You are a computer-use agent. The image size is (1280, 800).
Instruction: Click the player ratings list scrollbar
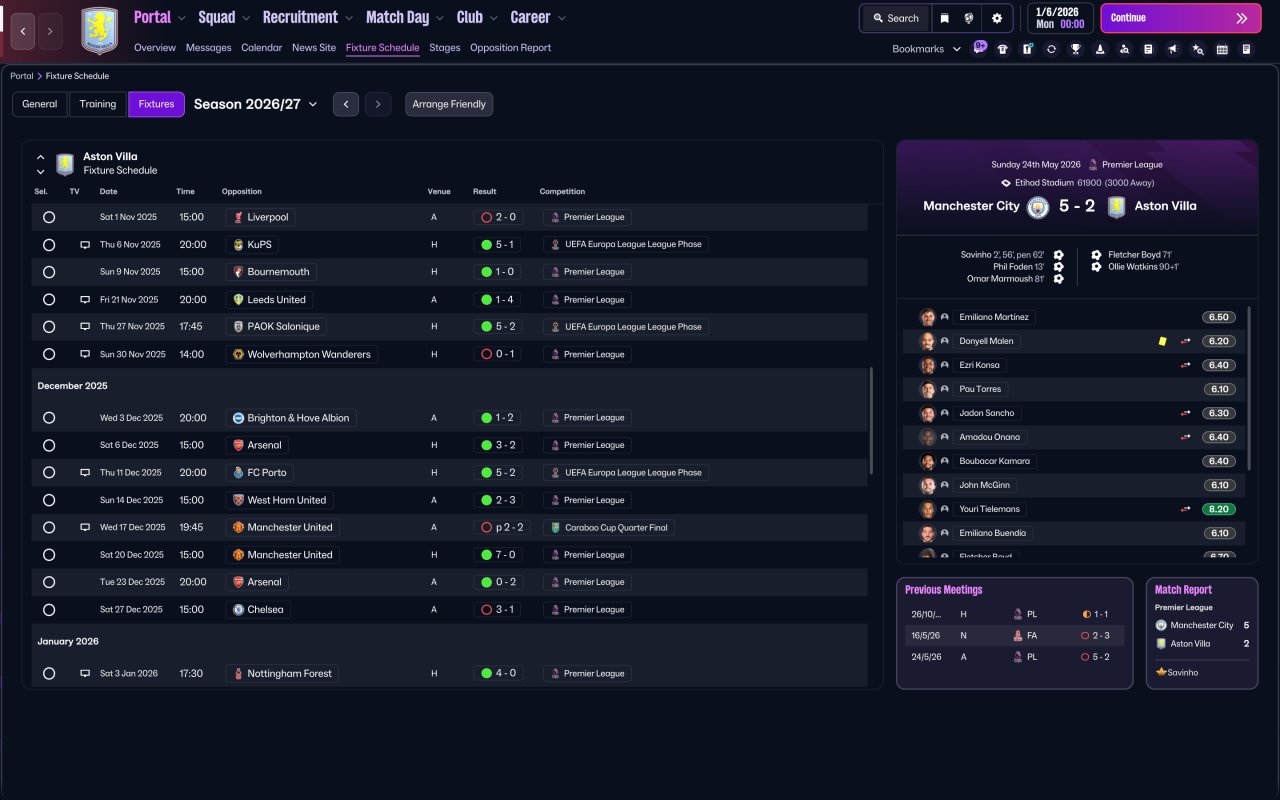click(1249, 388)
